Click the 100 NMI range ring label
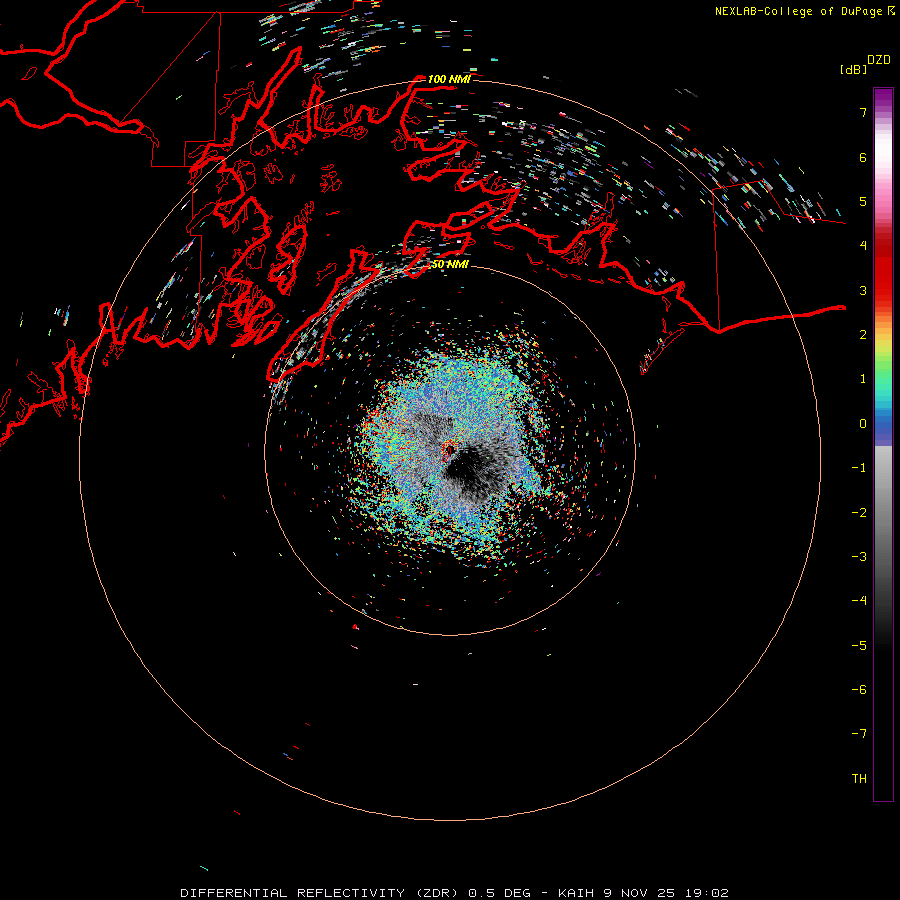 tap(449, 79)
